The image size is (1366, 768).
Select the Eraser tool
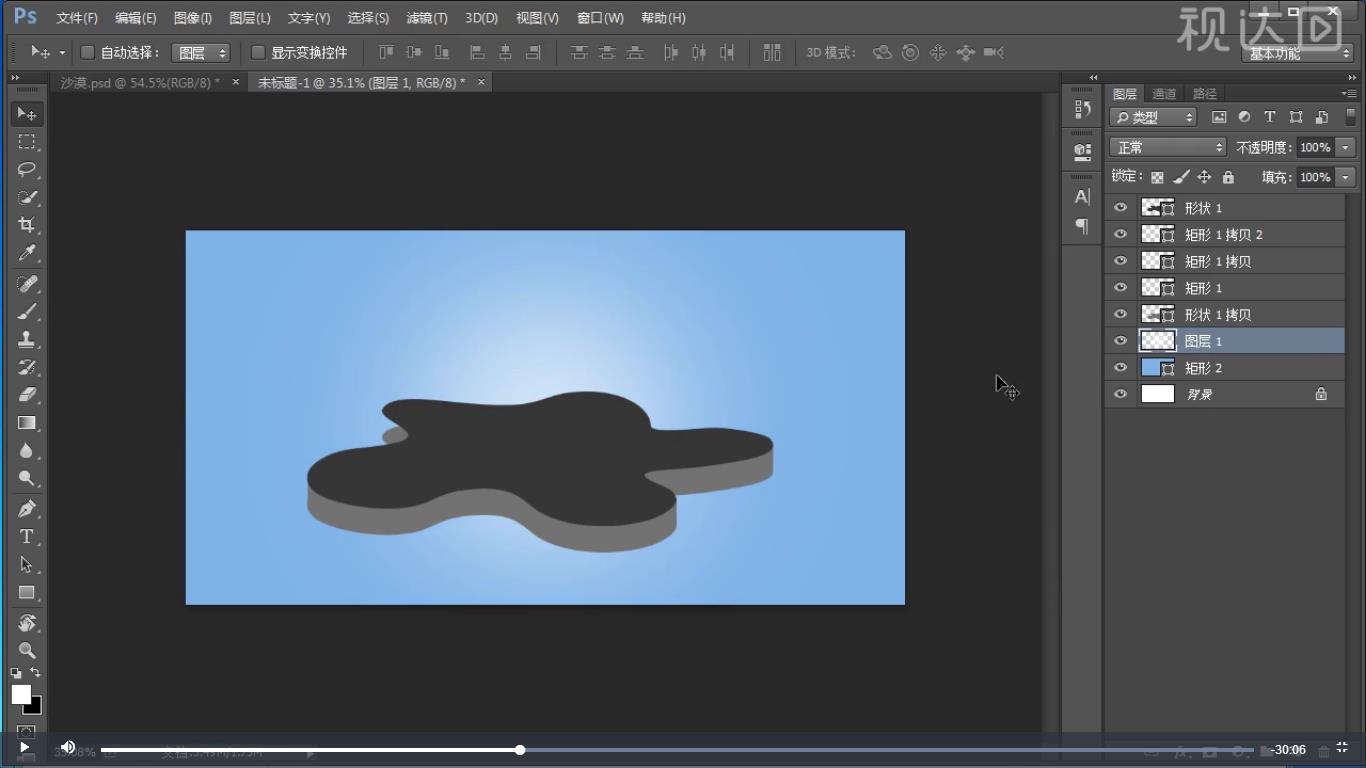click(27, 394)
